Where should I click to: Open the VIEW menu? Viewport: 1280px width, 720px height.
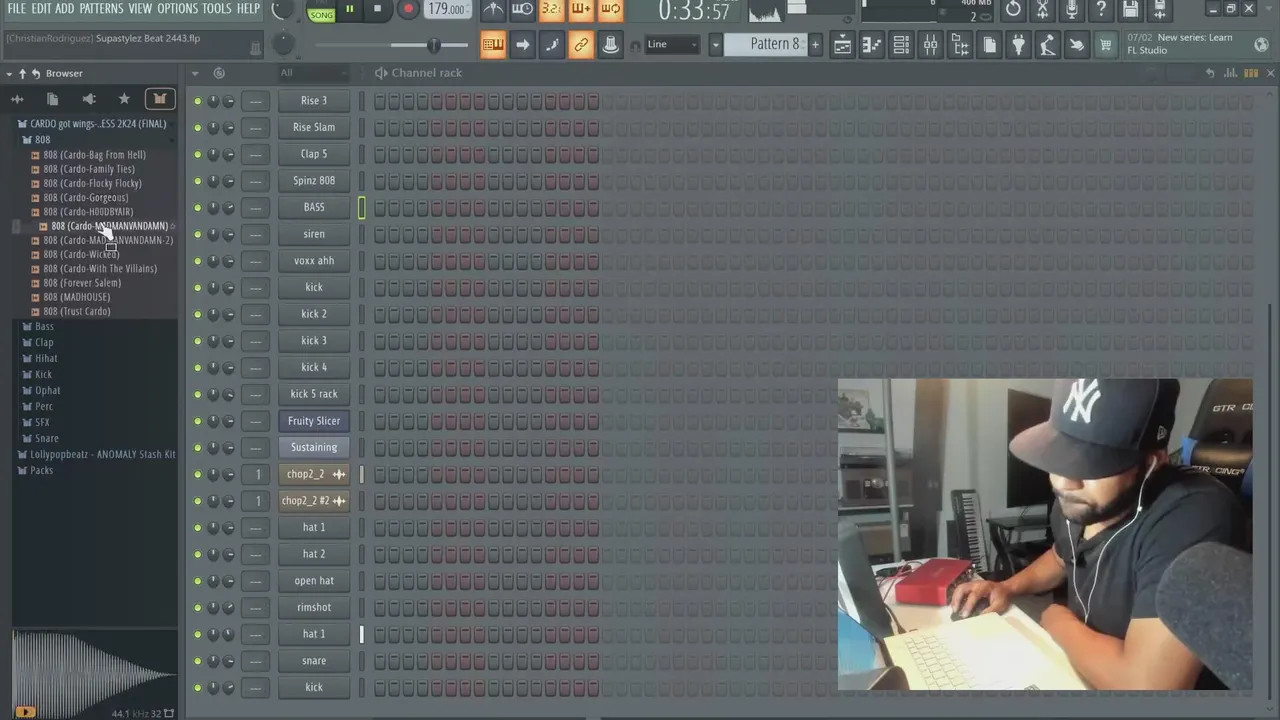(140, 9)
